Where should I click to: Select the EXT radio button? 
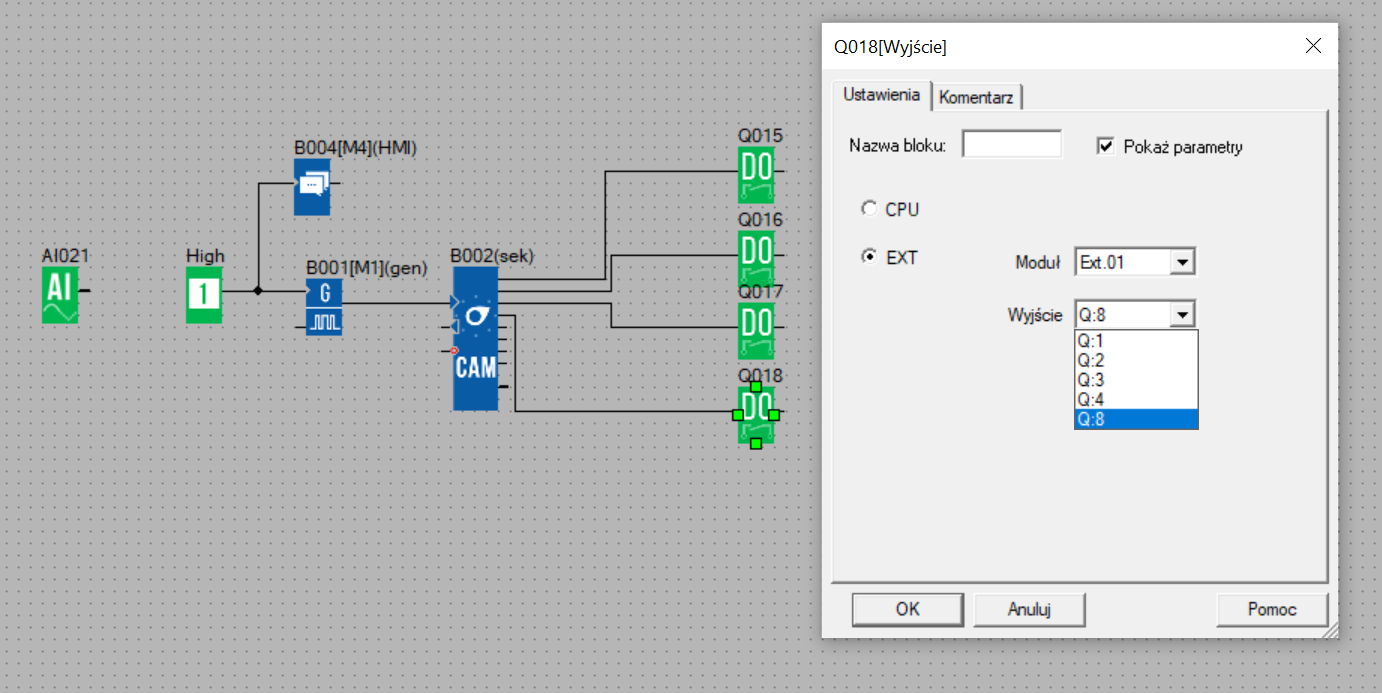tap(869, 257)
